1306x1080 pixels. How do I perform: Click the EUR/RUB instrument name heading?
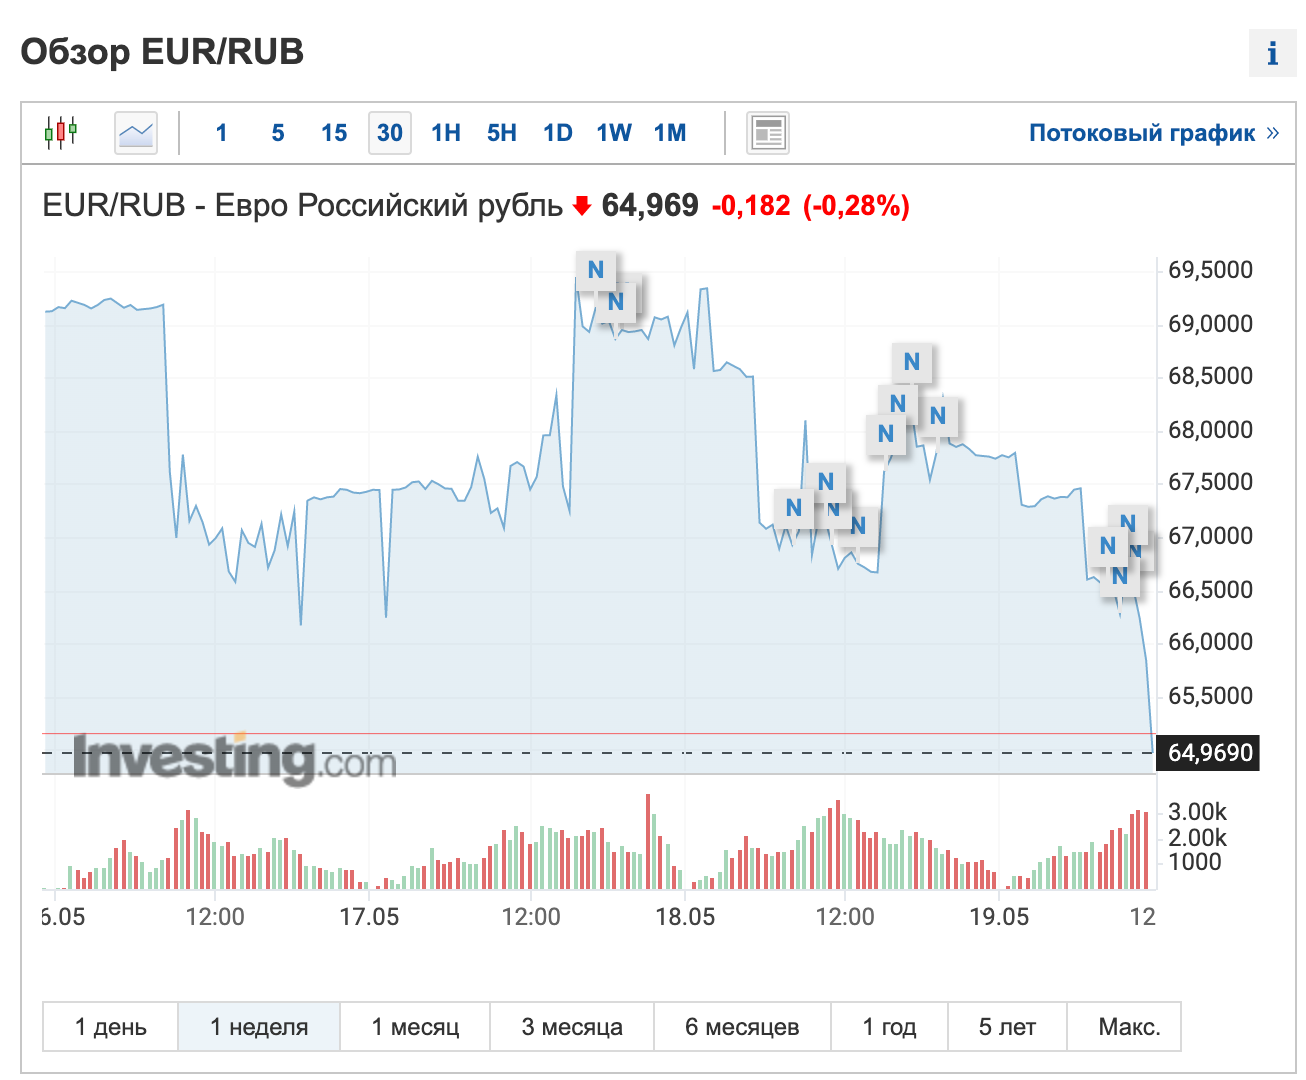coord(302,206)
